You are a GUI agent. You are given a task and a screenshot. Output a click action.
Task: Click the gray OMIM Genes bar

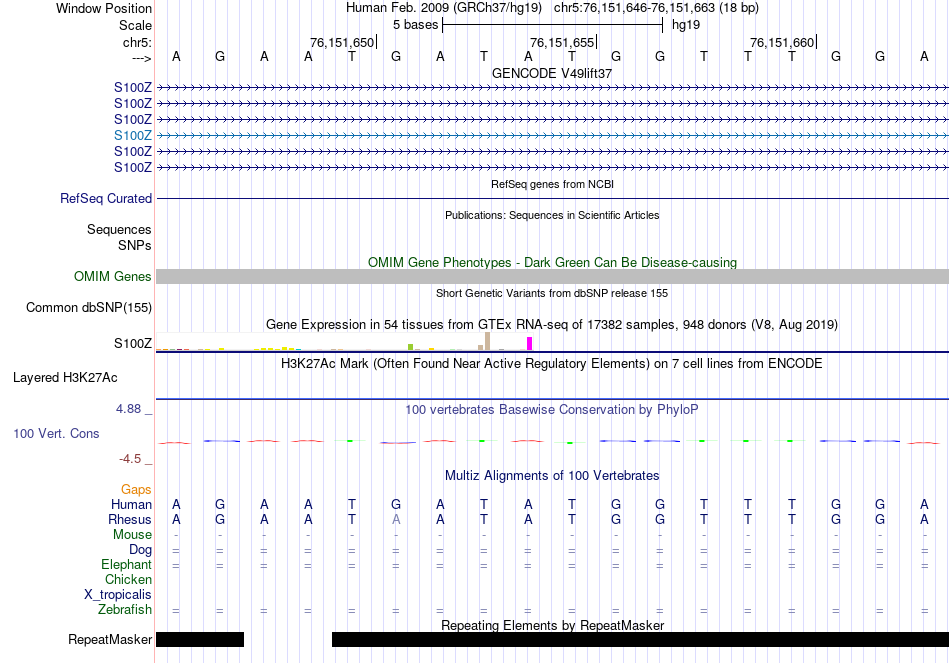[552, 276]
